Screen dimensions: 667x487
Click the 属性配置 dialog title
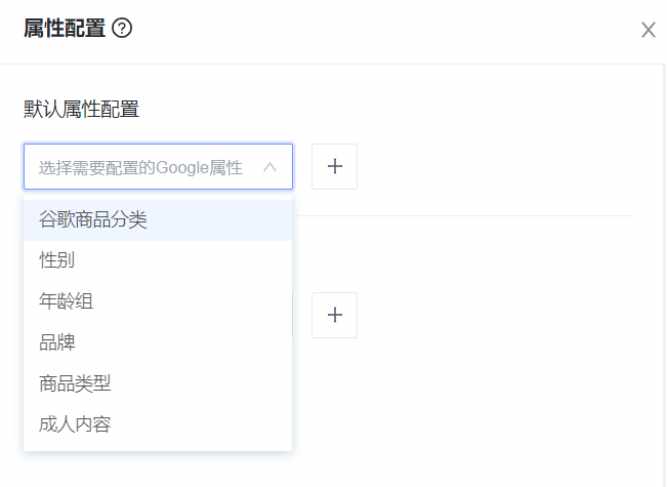click(64, 28)
